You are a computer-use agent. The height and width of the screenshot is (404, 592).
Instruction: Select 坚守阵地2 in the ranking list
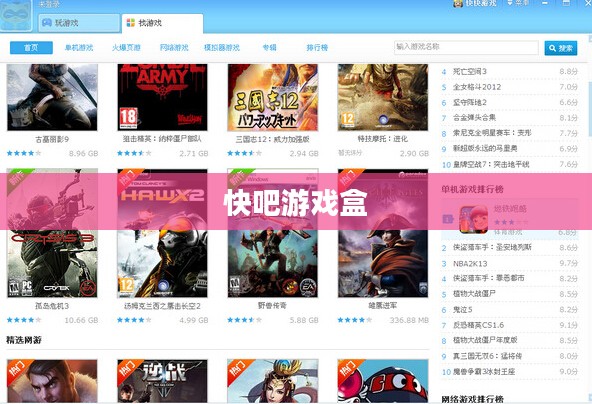(470, 102)
